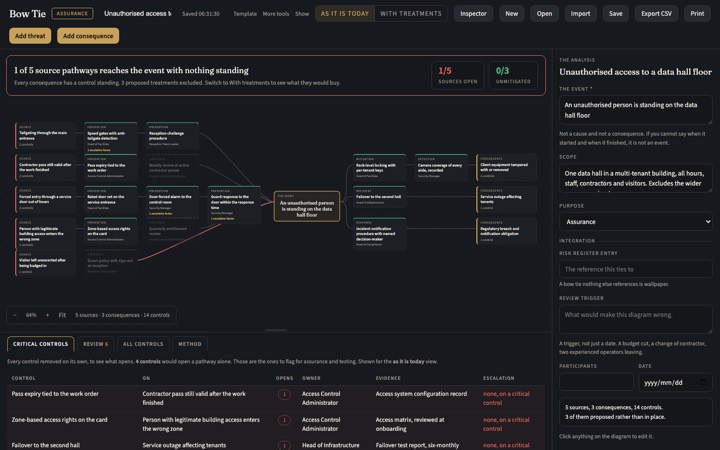The width and height of the screenshot is (720, 450).
Task: Open the Template menu
Action: coord(245,14)
